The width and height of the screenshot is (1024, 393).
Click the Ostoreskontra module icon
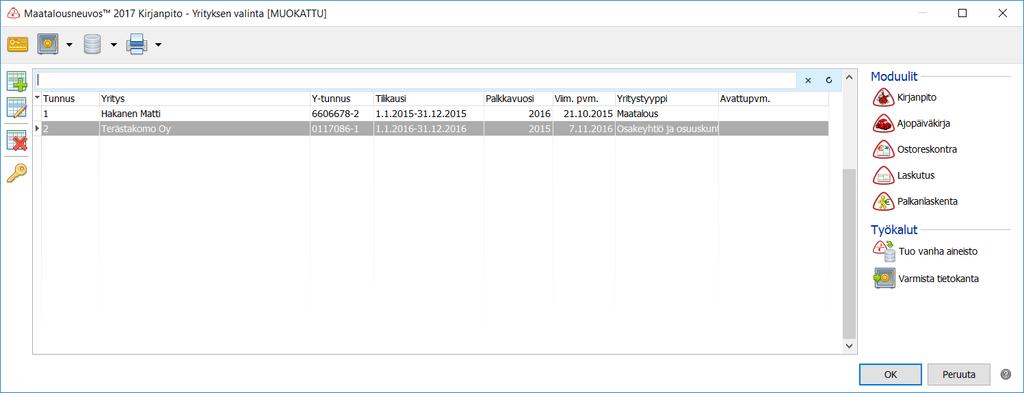tap(883, 149)
